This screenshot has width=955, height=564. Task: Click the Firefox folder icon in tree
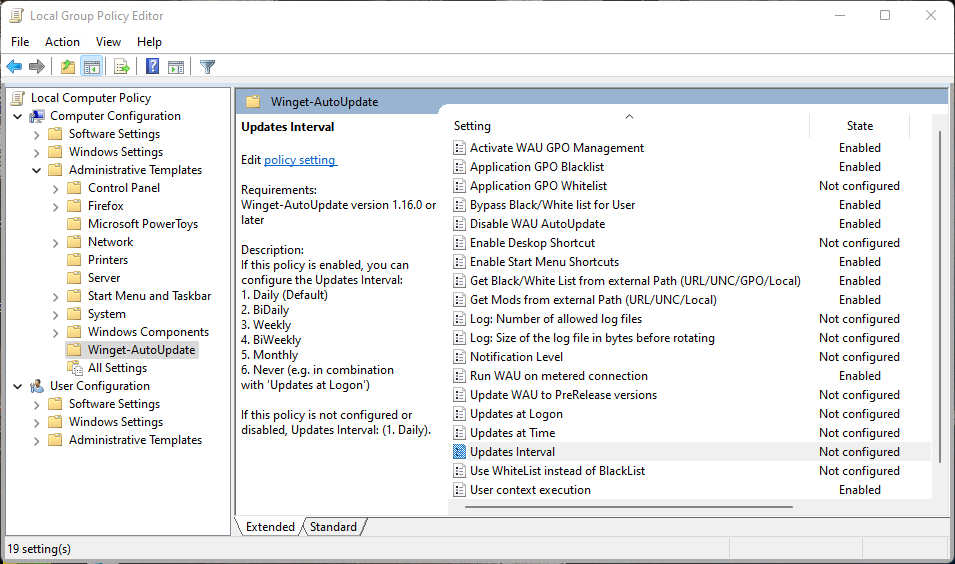[74, 206]
